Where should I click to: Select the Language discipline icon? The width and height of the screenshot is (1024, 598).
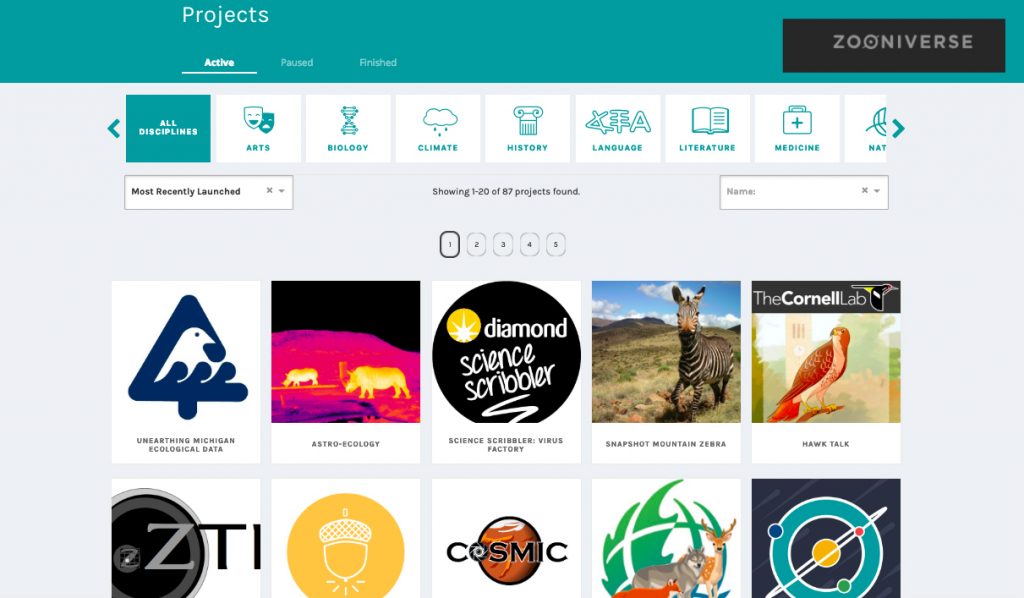[617, 127]
